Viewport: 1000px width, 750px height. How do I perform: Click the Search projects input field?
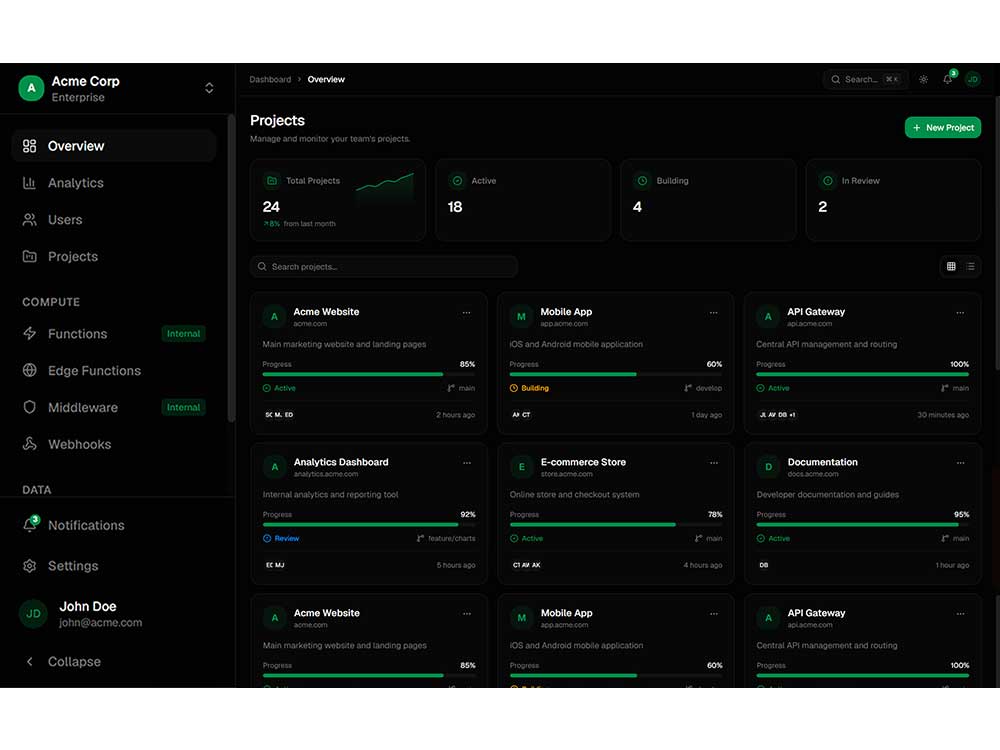[384, 267]
